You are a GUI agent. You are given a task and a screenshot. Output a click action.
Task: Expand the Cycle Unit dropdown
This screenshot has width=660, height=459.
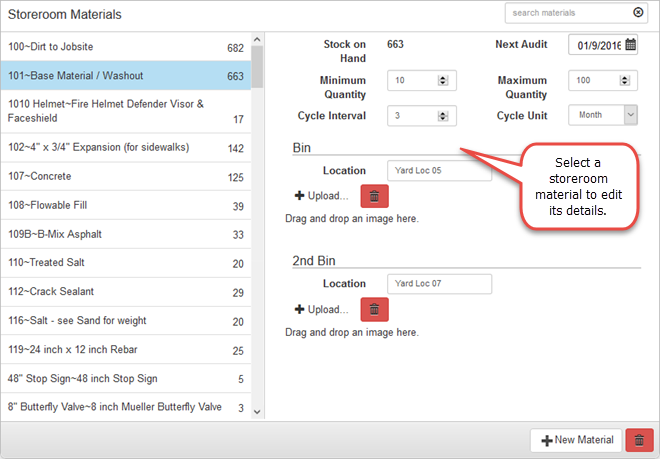(x=630, y=115)
